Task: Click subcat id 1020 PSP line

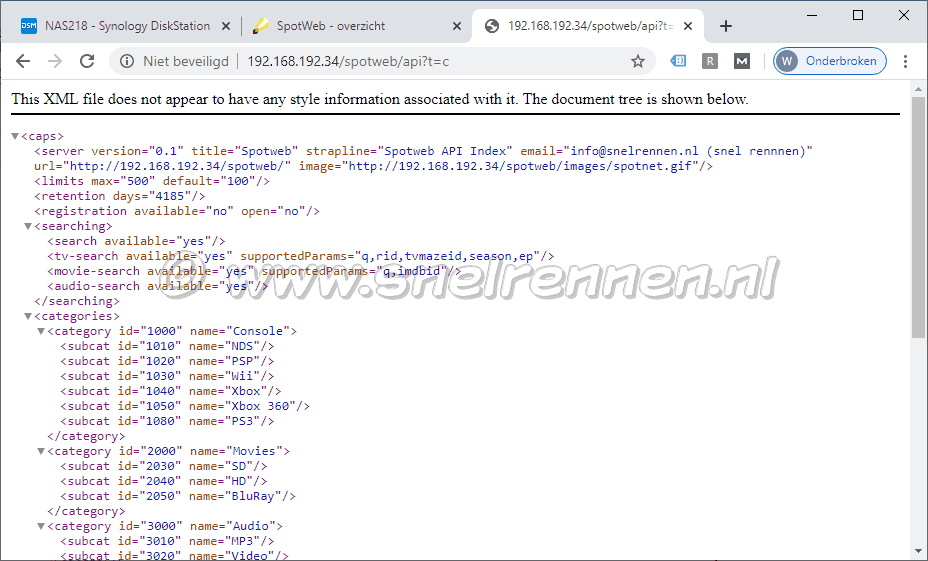Action: 167,361
